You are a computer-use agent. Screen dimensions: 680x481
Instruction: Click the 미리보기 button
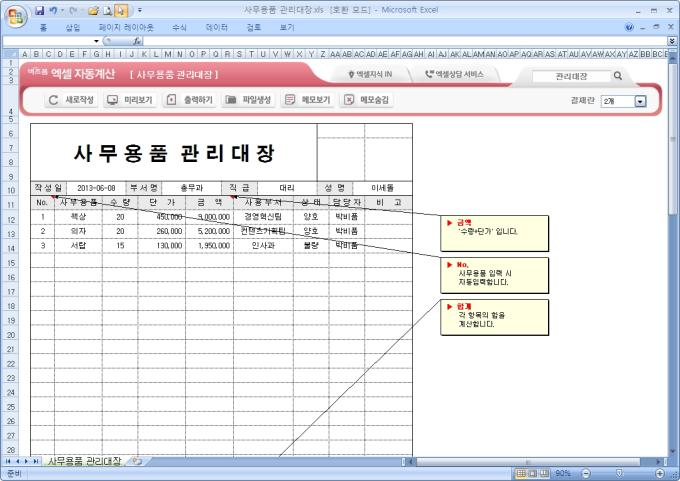tap(130, 100)
